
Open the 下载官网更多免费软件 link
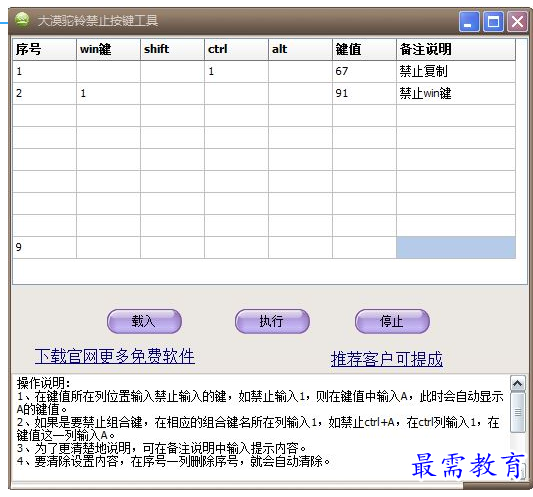click(115, 356)
